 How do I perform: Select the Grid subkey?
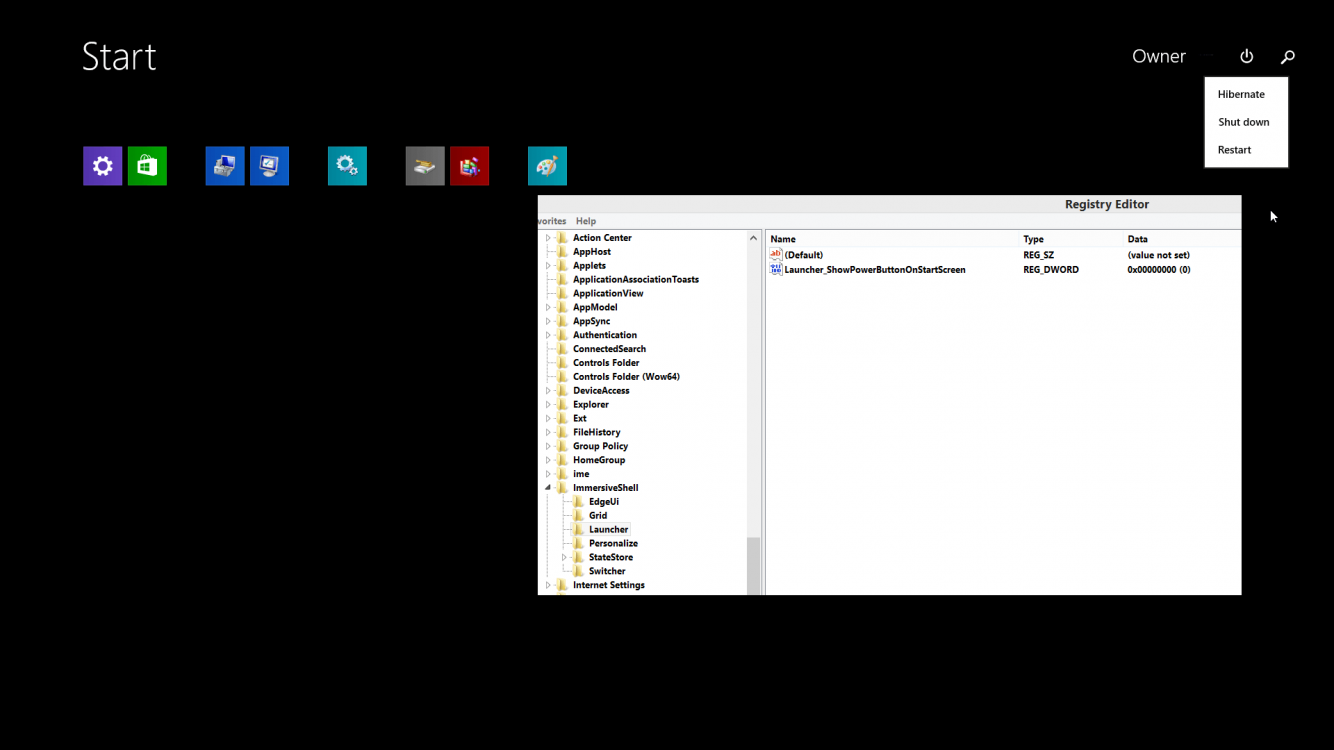[598, 516]
